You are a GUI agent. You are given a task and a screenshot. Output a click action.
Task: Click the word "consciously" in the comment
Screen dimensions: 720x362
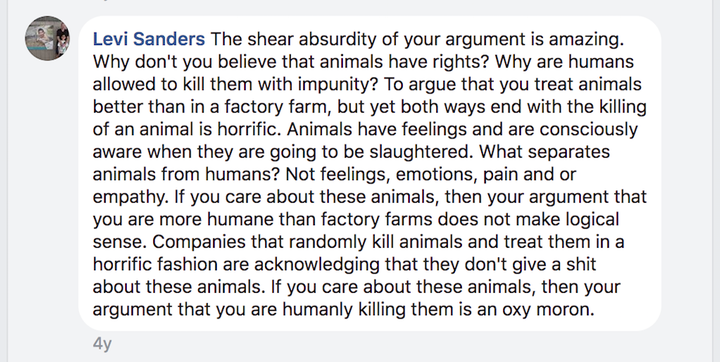click(589, 130)
